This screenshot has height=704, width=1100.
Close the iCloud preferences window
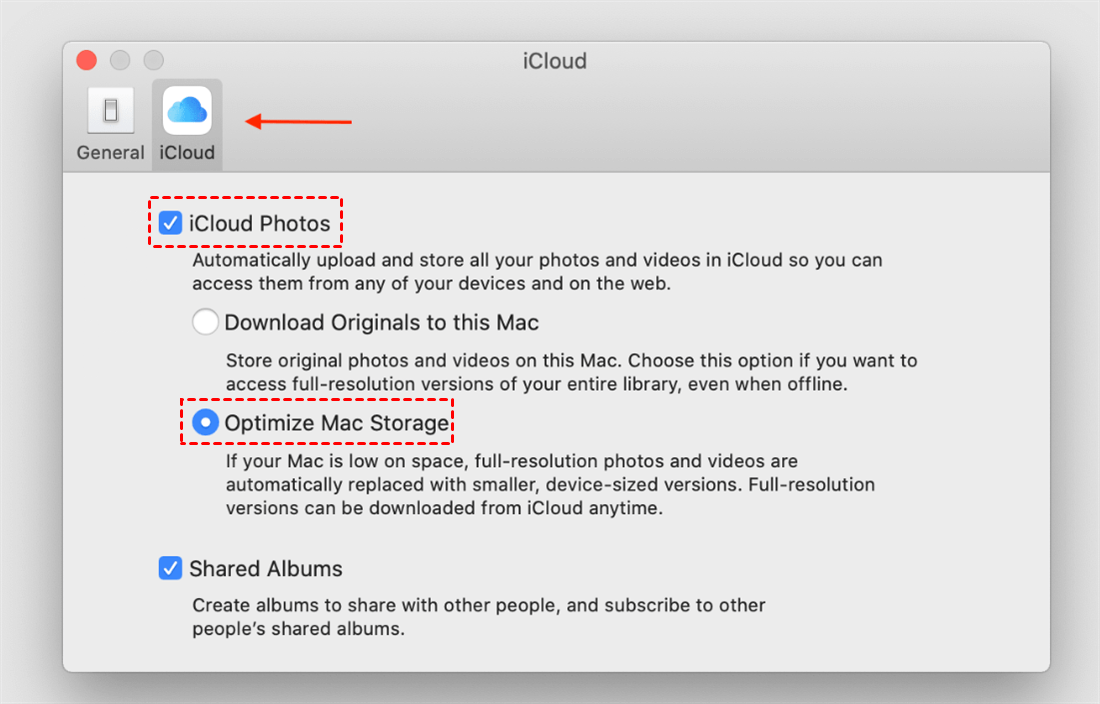(x=87, y=60)
